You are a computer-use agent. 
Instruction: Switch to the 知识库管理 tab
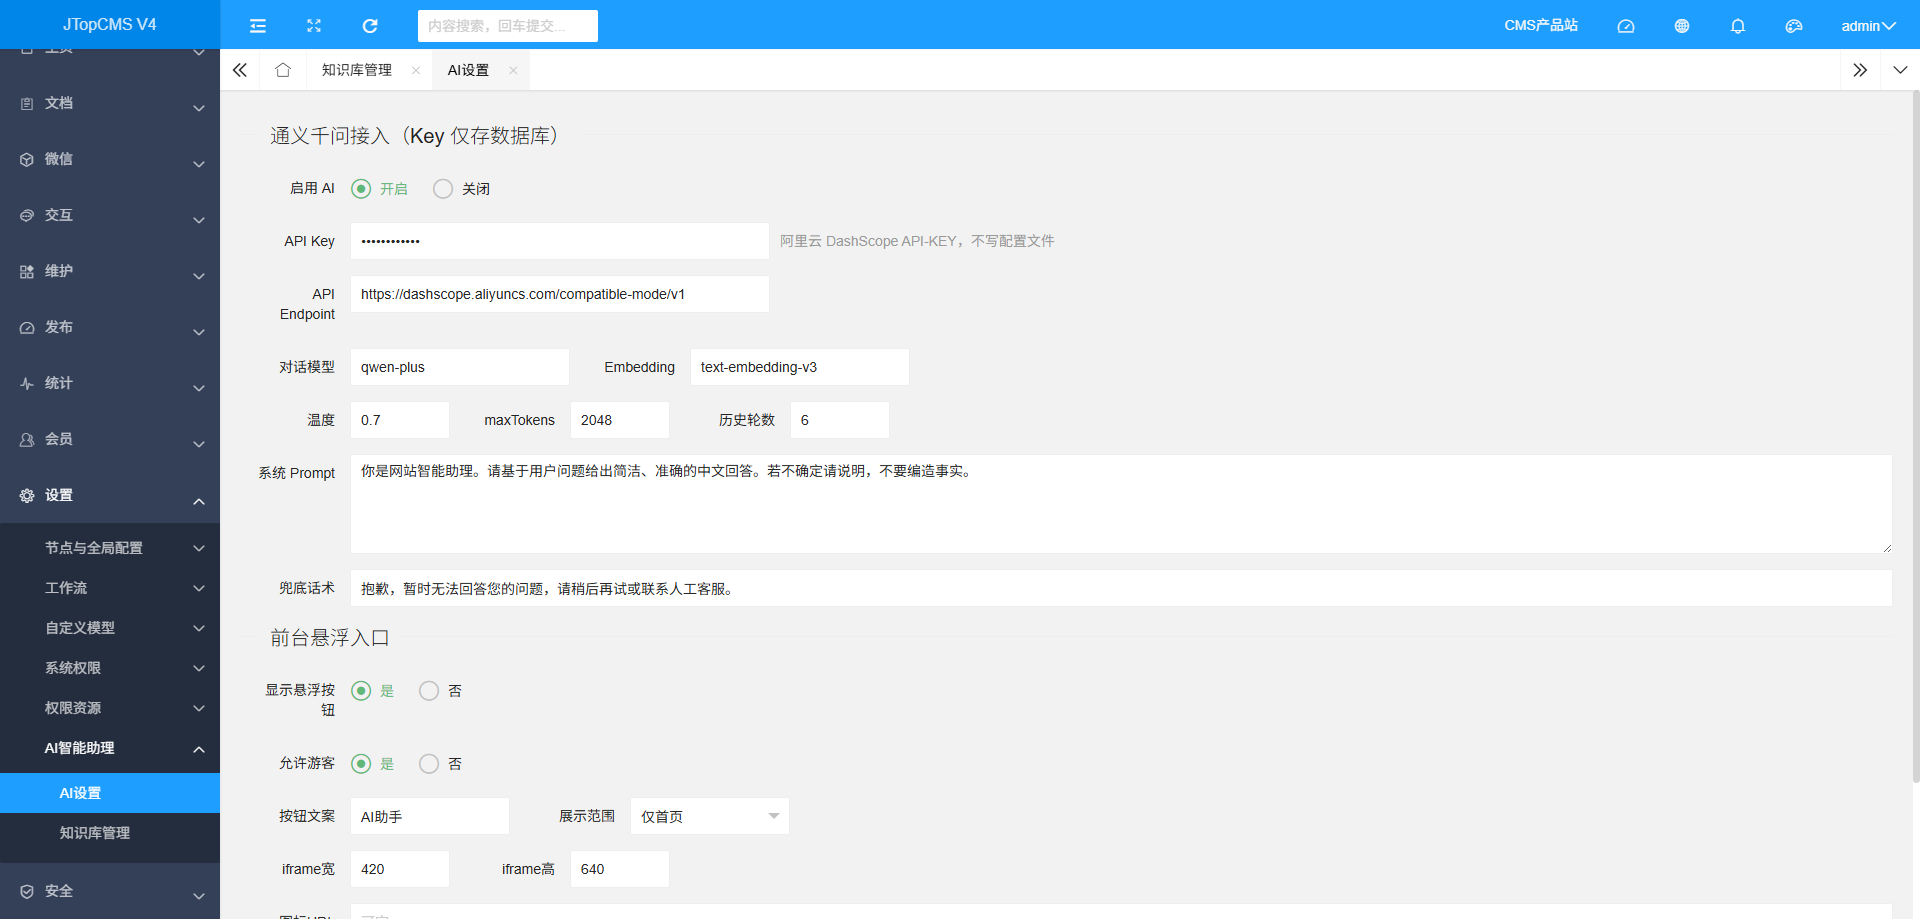tap(357, 70)
